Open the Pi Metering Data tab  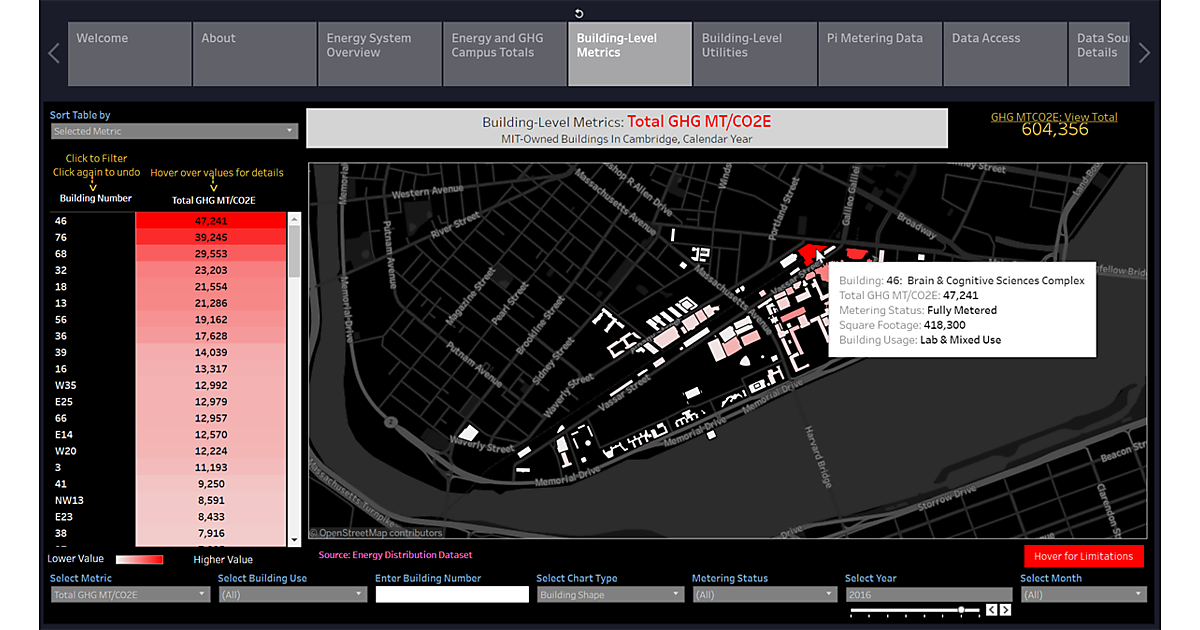click(879, 54)
